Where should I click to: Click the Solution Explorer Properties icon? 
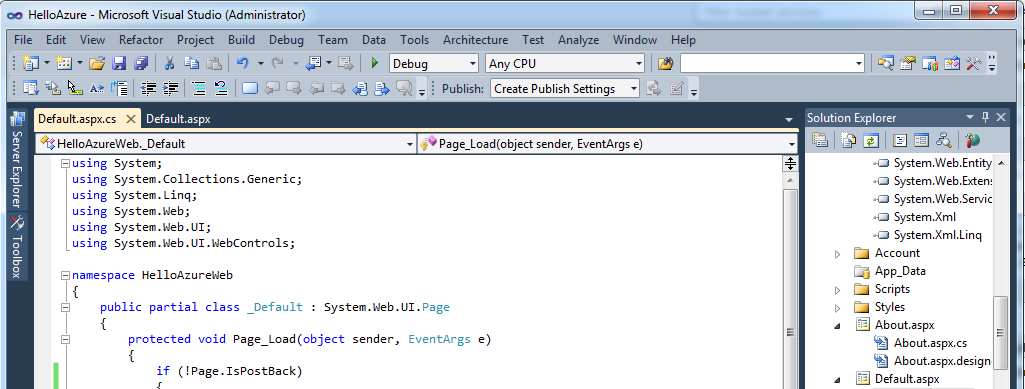point(820,140)
